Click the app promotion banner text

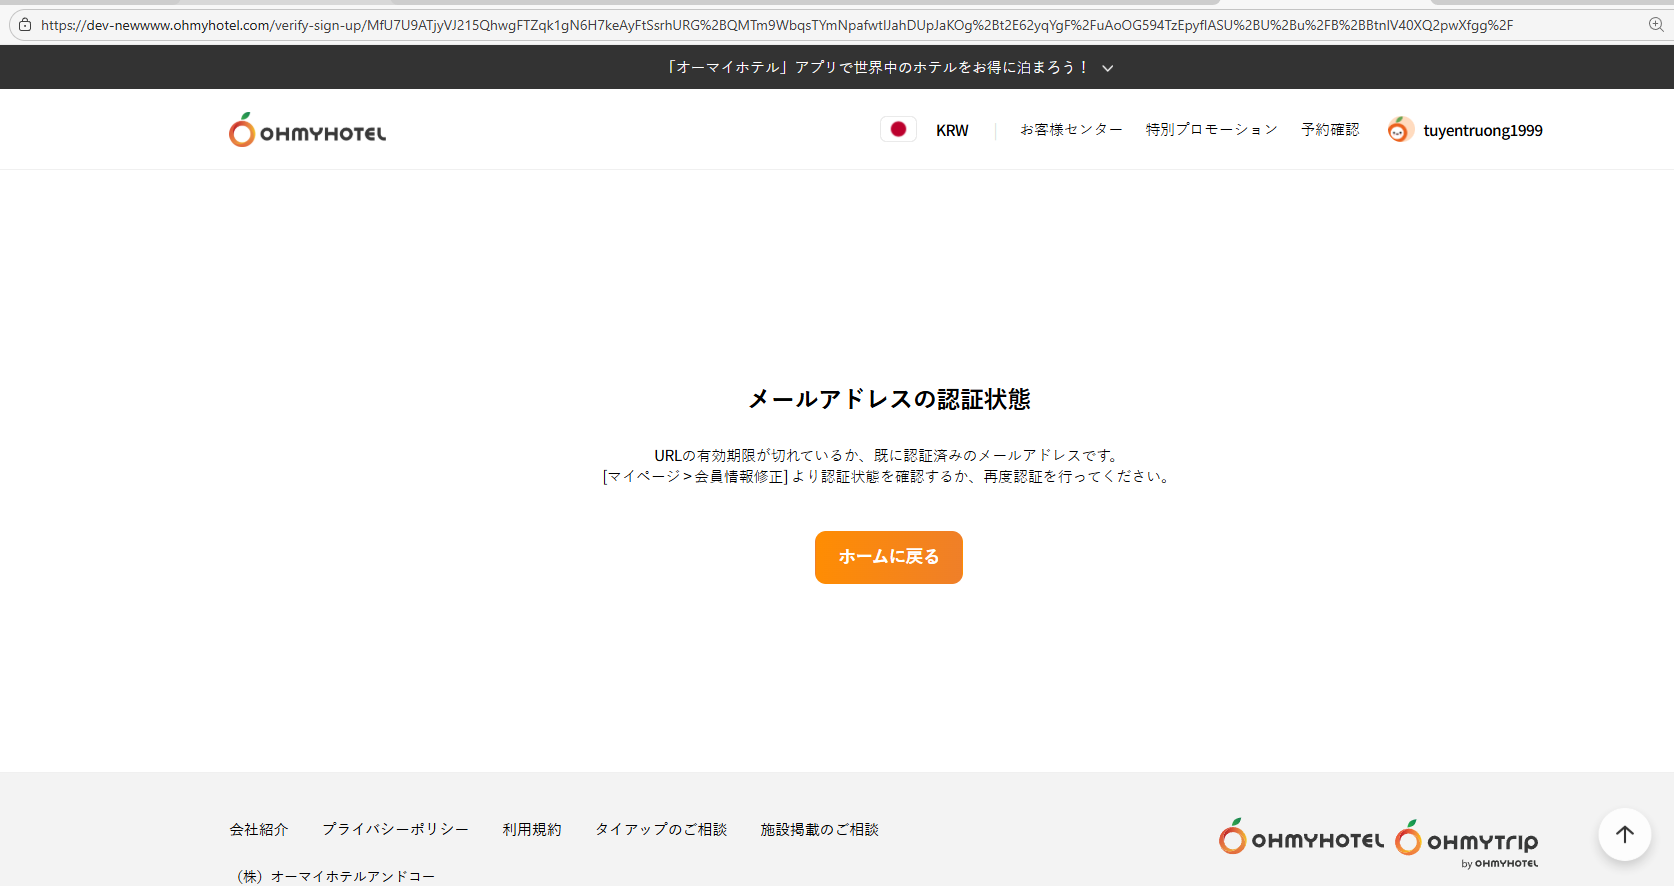point(877,67)
